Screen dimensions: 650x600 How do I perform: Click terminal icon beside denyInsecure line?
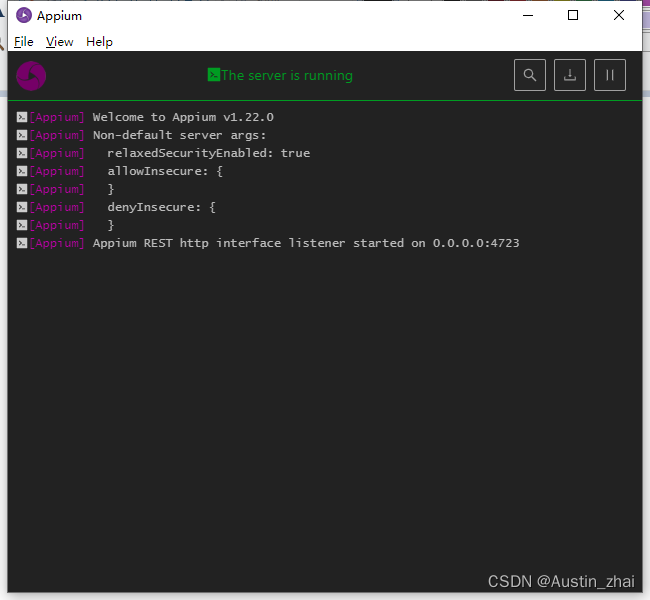(x=22, y=207)
